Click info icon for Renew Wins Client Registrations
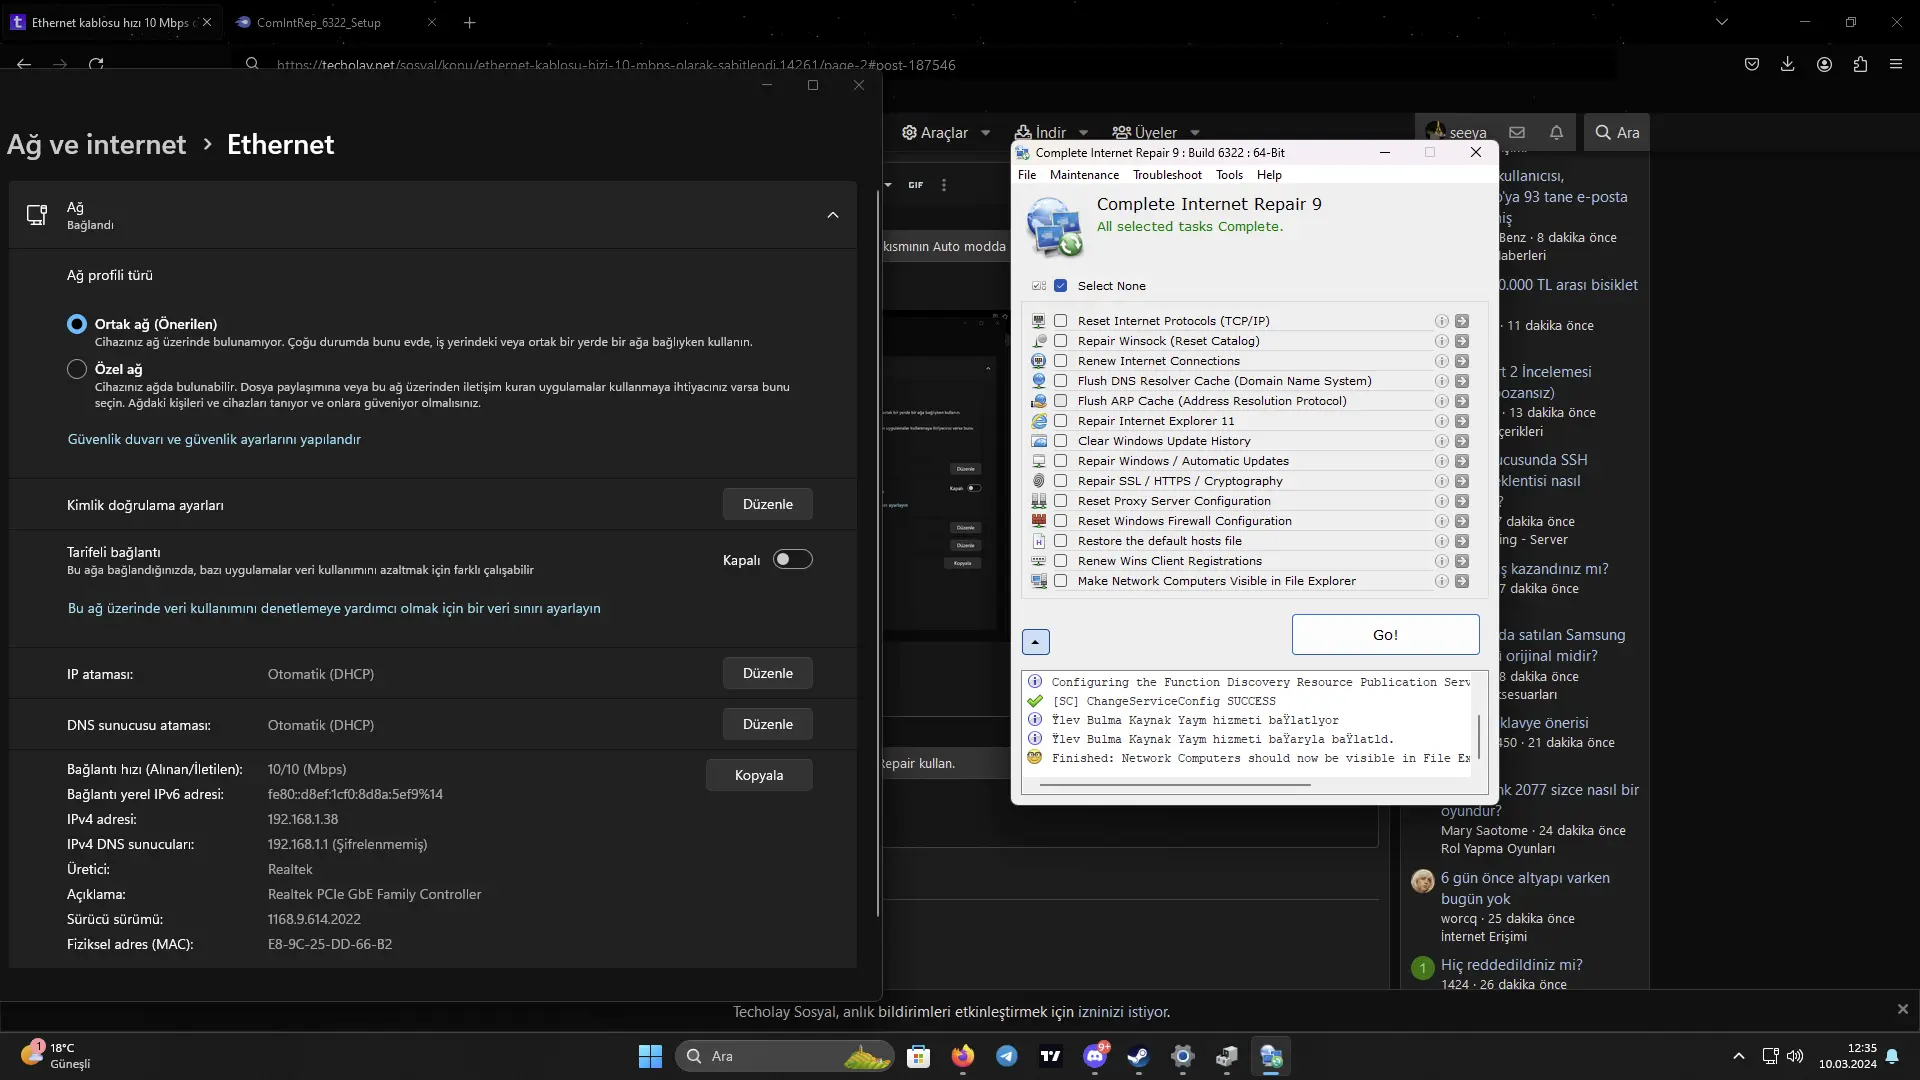Screen dimensions: 1920x1080 (x=1441, y=561)
